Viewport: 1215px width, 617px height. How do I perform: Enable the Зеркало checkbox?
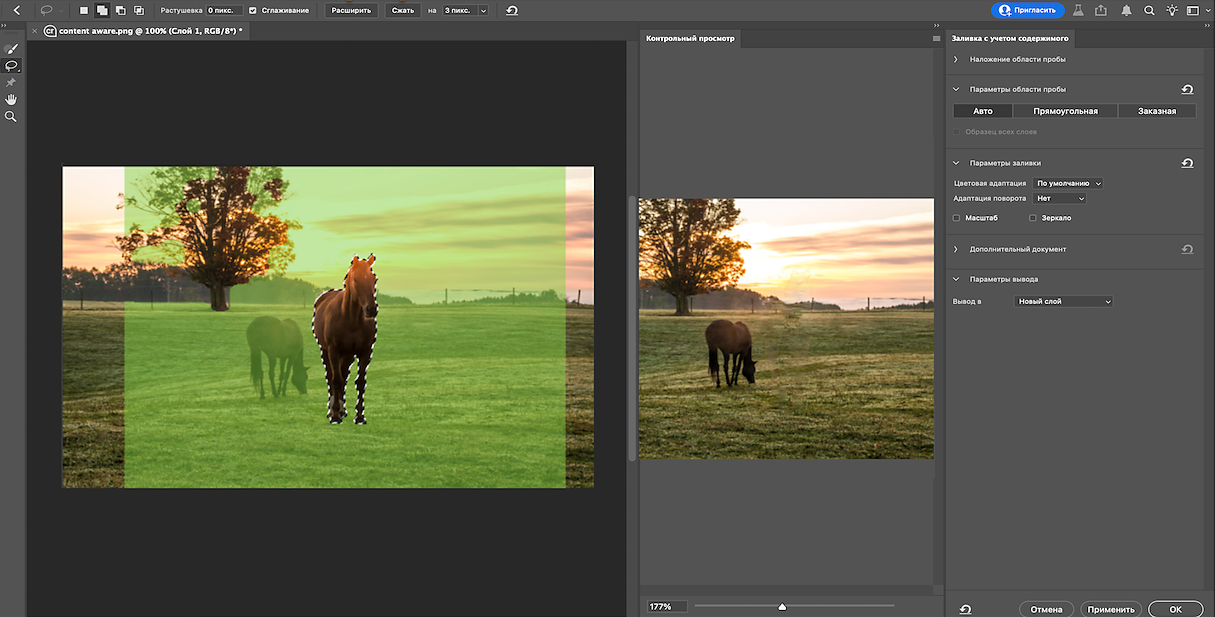pyautogui.click(x=1033, y=217)
